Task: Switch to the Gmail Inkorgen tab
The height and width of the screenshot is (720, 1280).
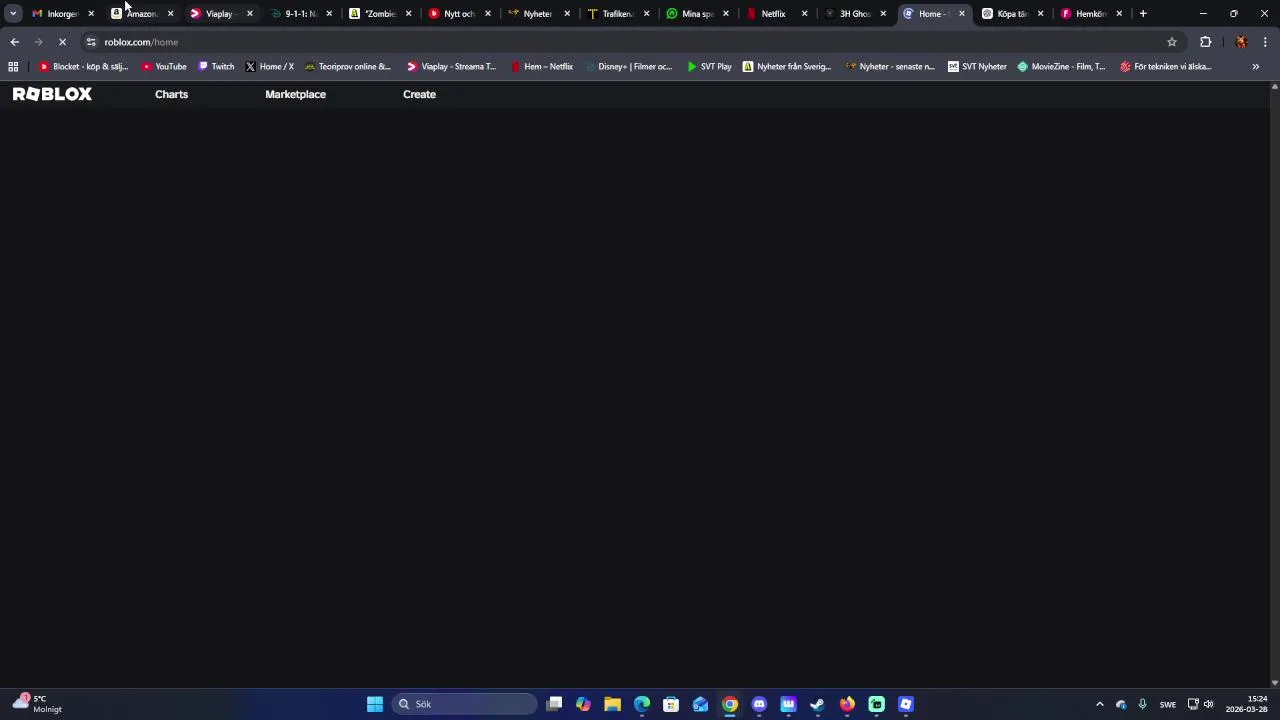Action: point(63,14)
